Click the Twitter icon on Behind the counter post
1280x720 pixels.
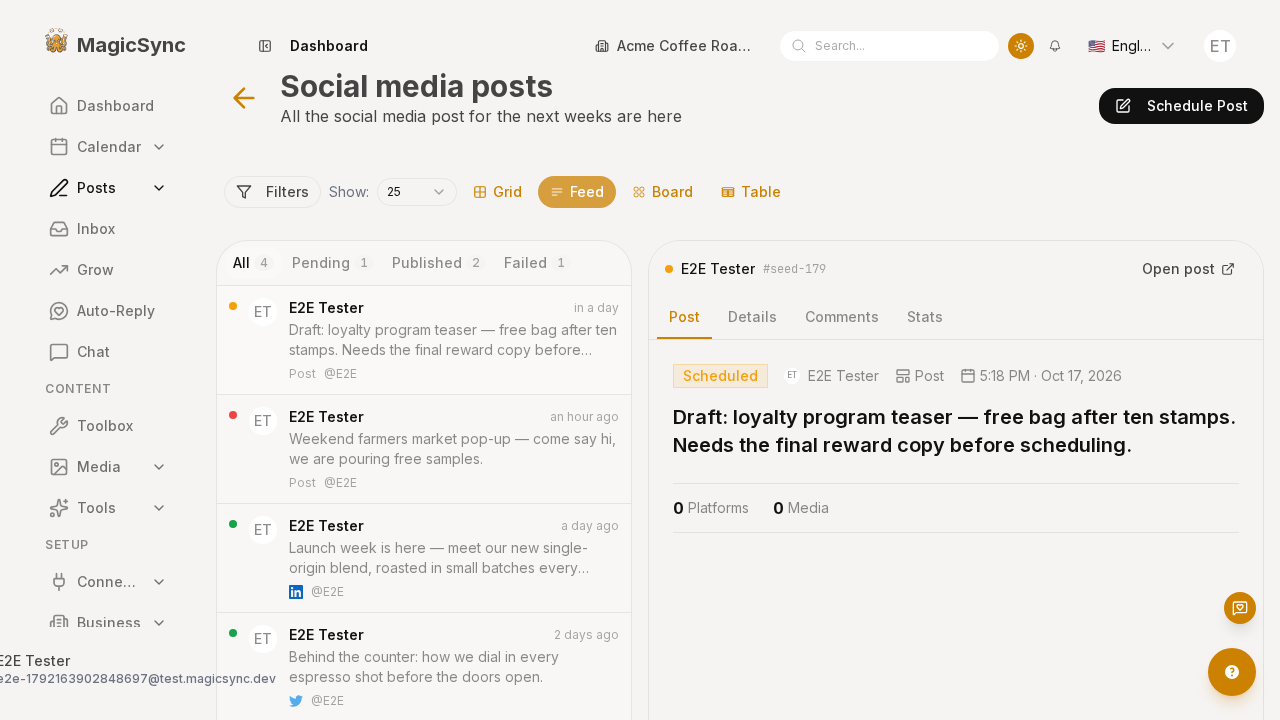point(296,701)
